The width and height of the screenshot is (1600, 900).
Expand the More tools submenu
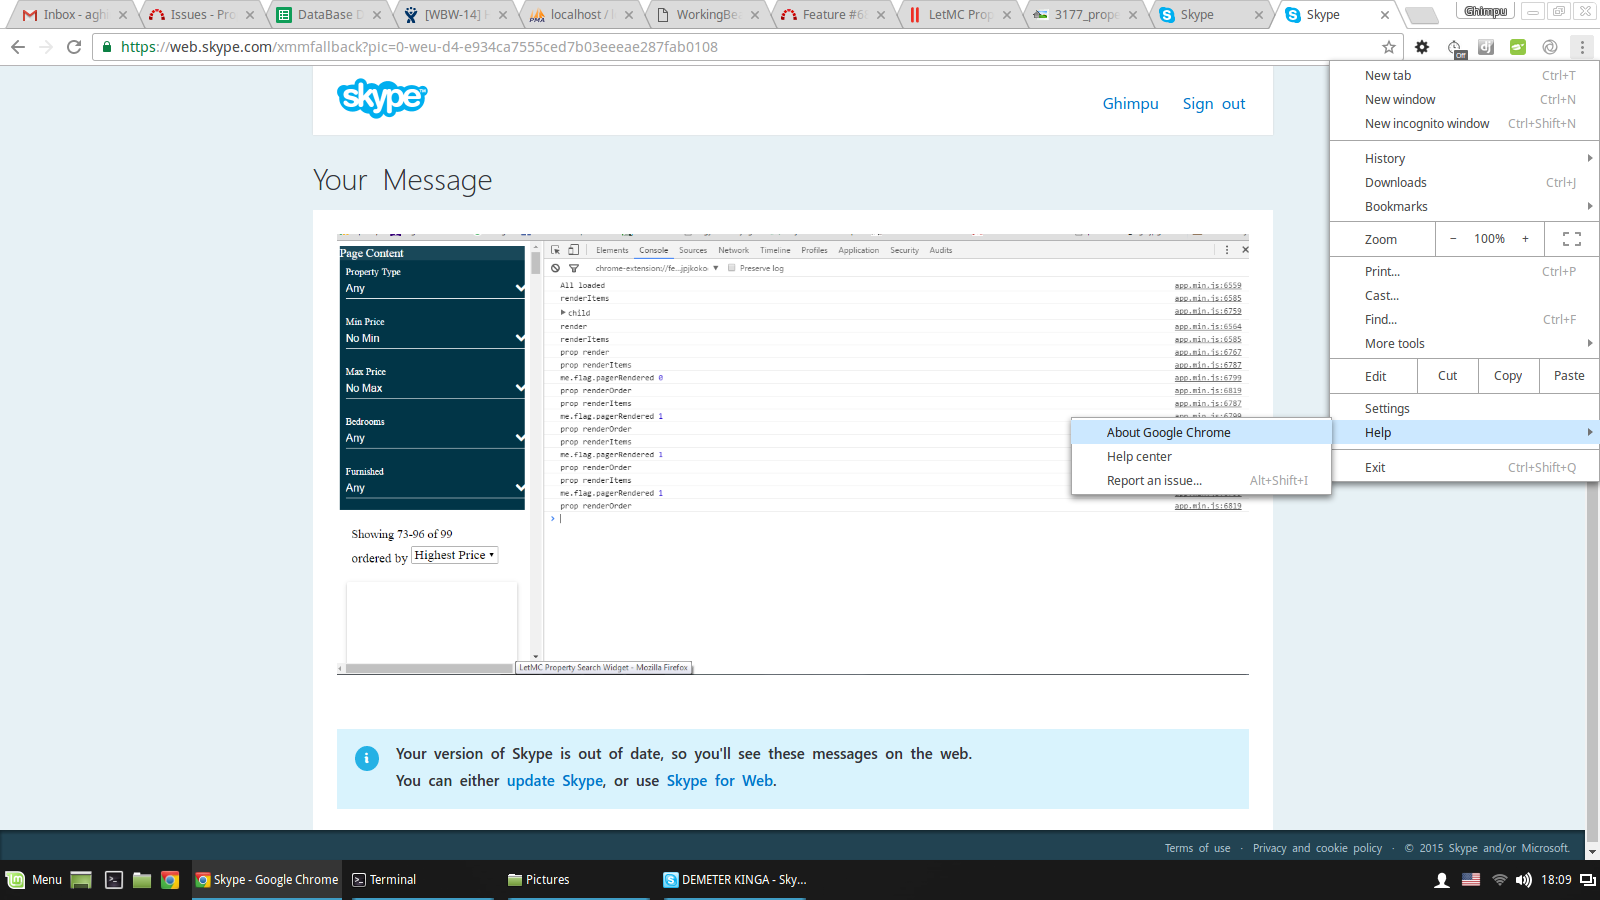1465,343
